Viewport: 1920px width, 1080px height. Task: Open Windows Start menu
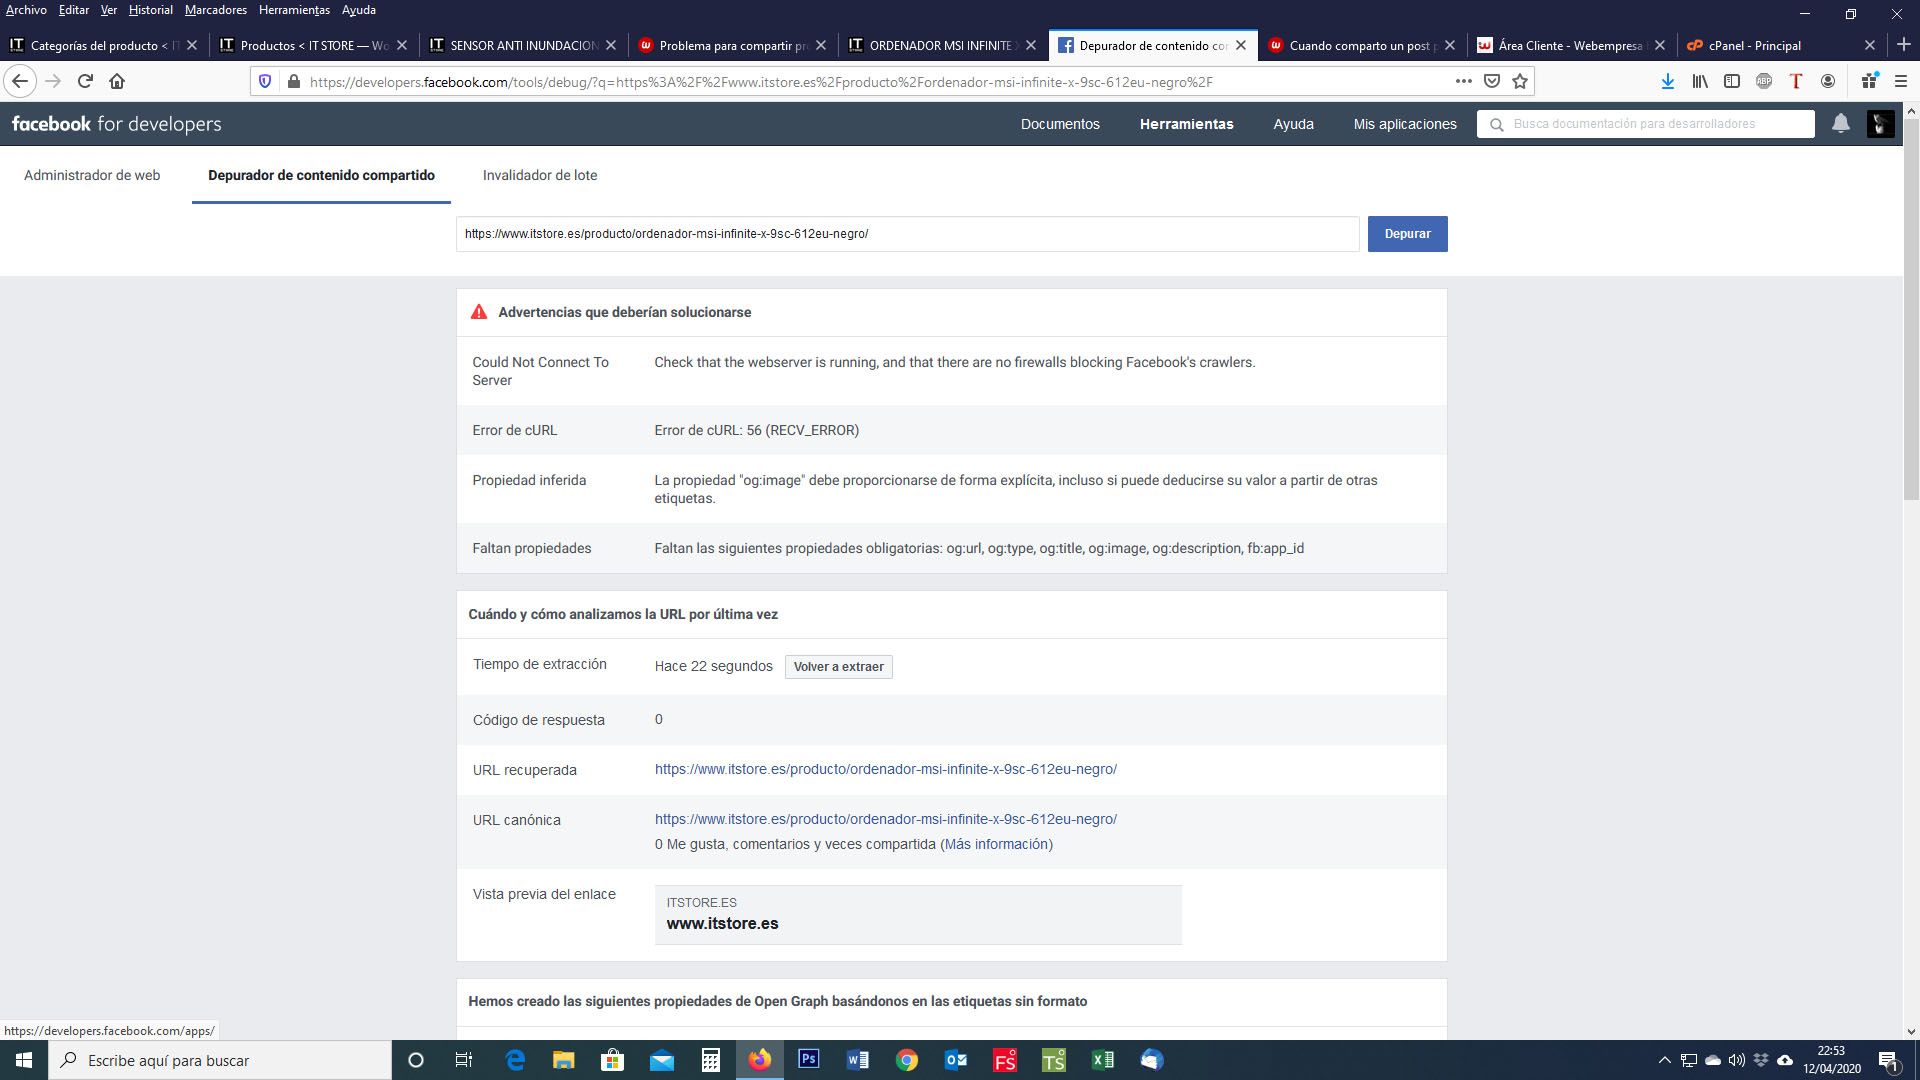(x=24, y=1060)
